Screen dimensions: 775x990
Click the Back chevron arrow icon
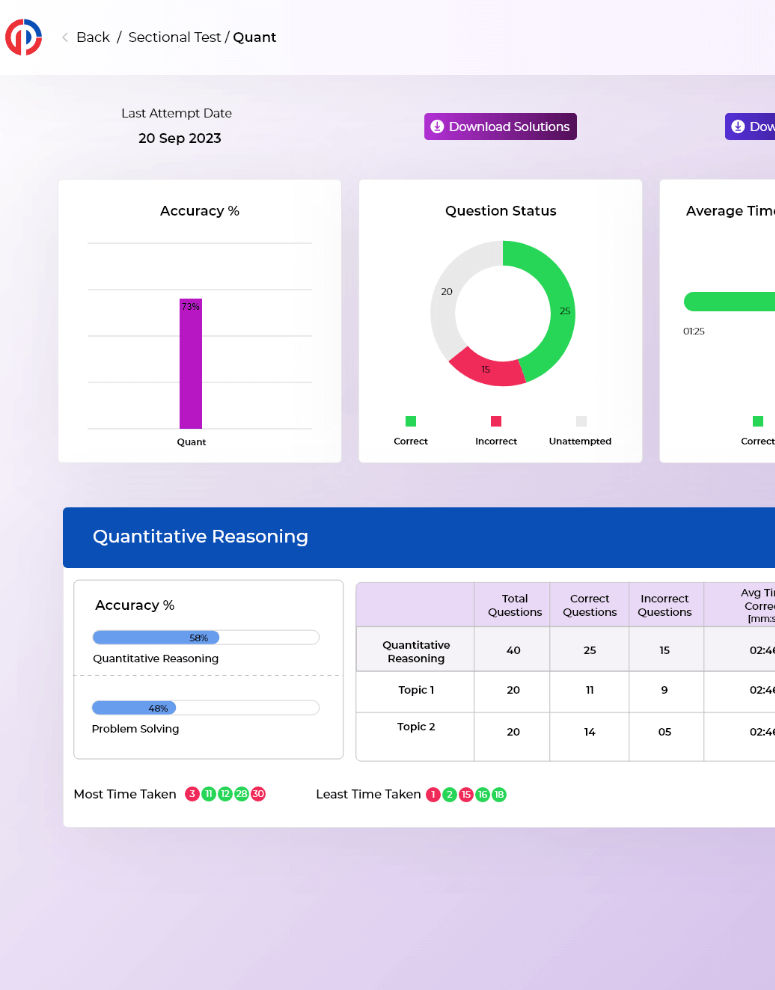tap(65, 37)
